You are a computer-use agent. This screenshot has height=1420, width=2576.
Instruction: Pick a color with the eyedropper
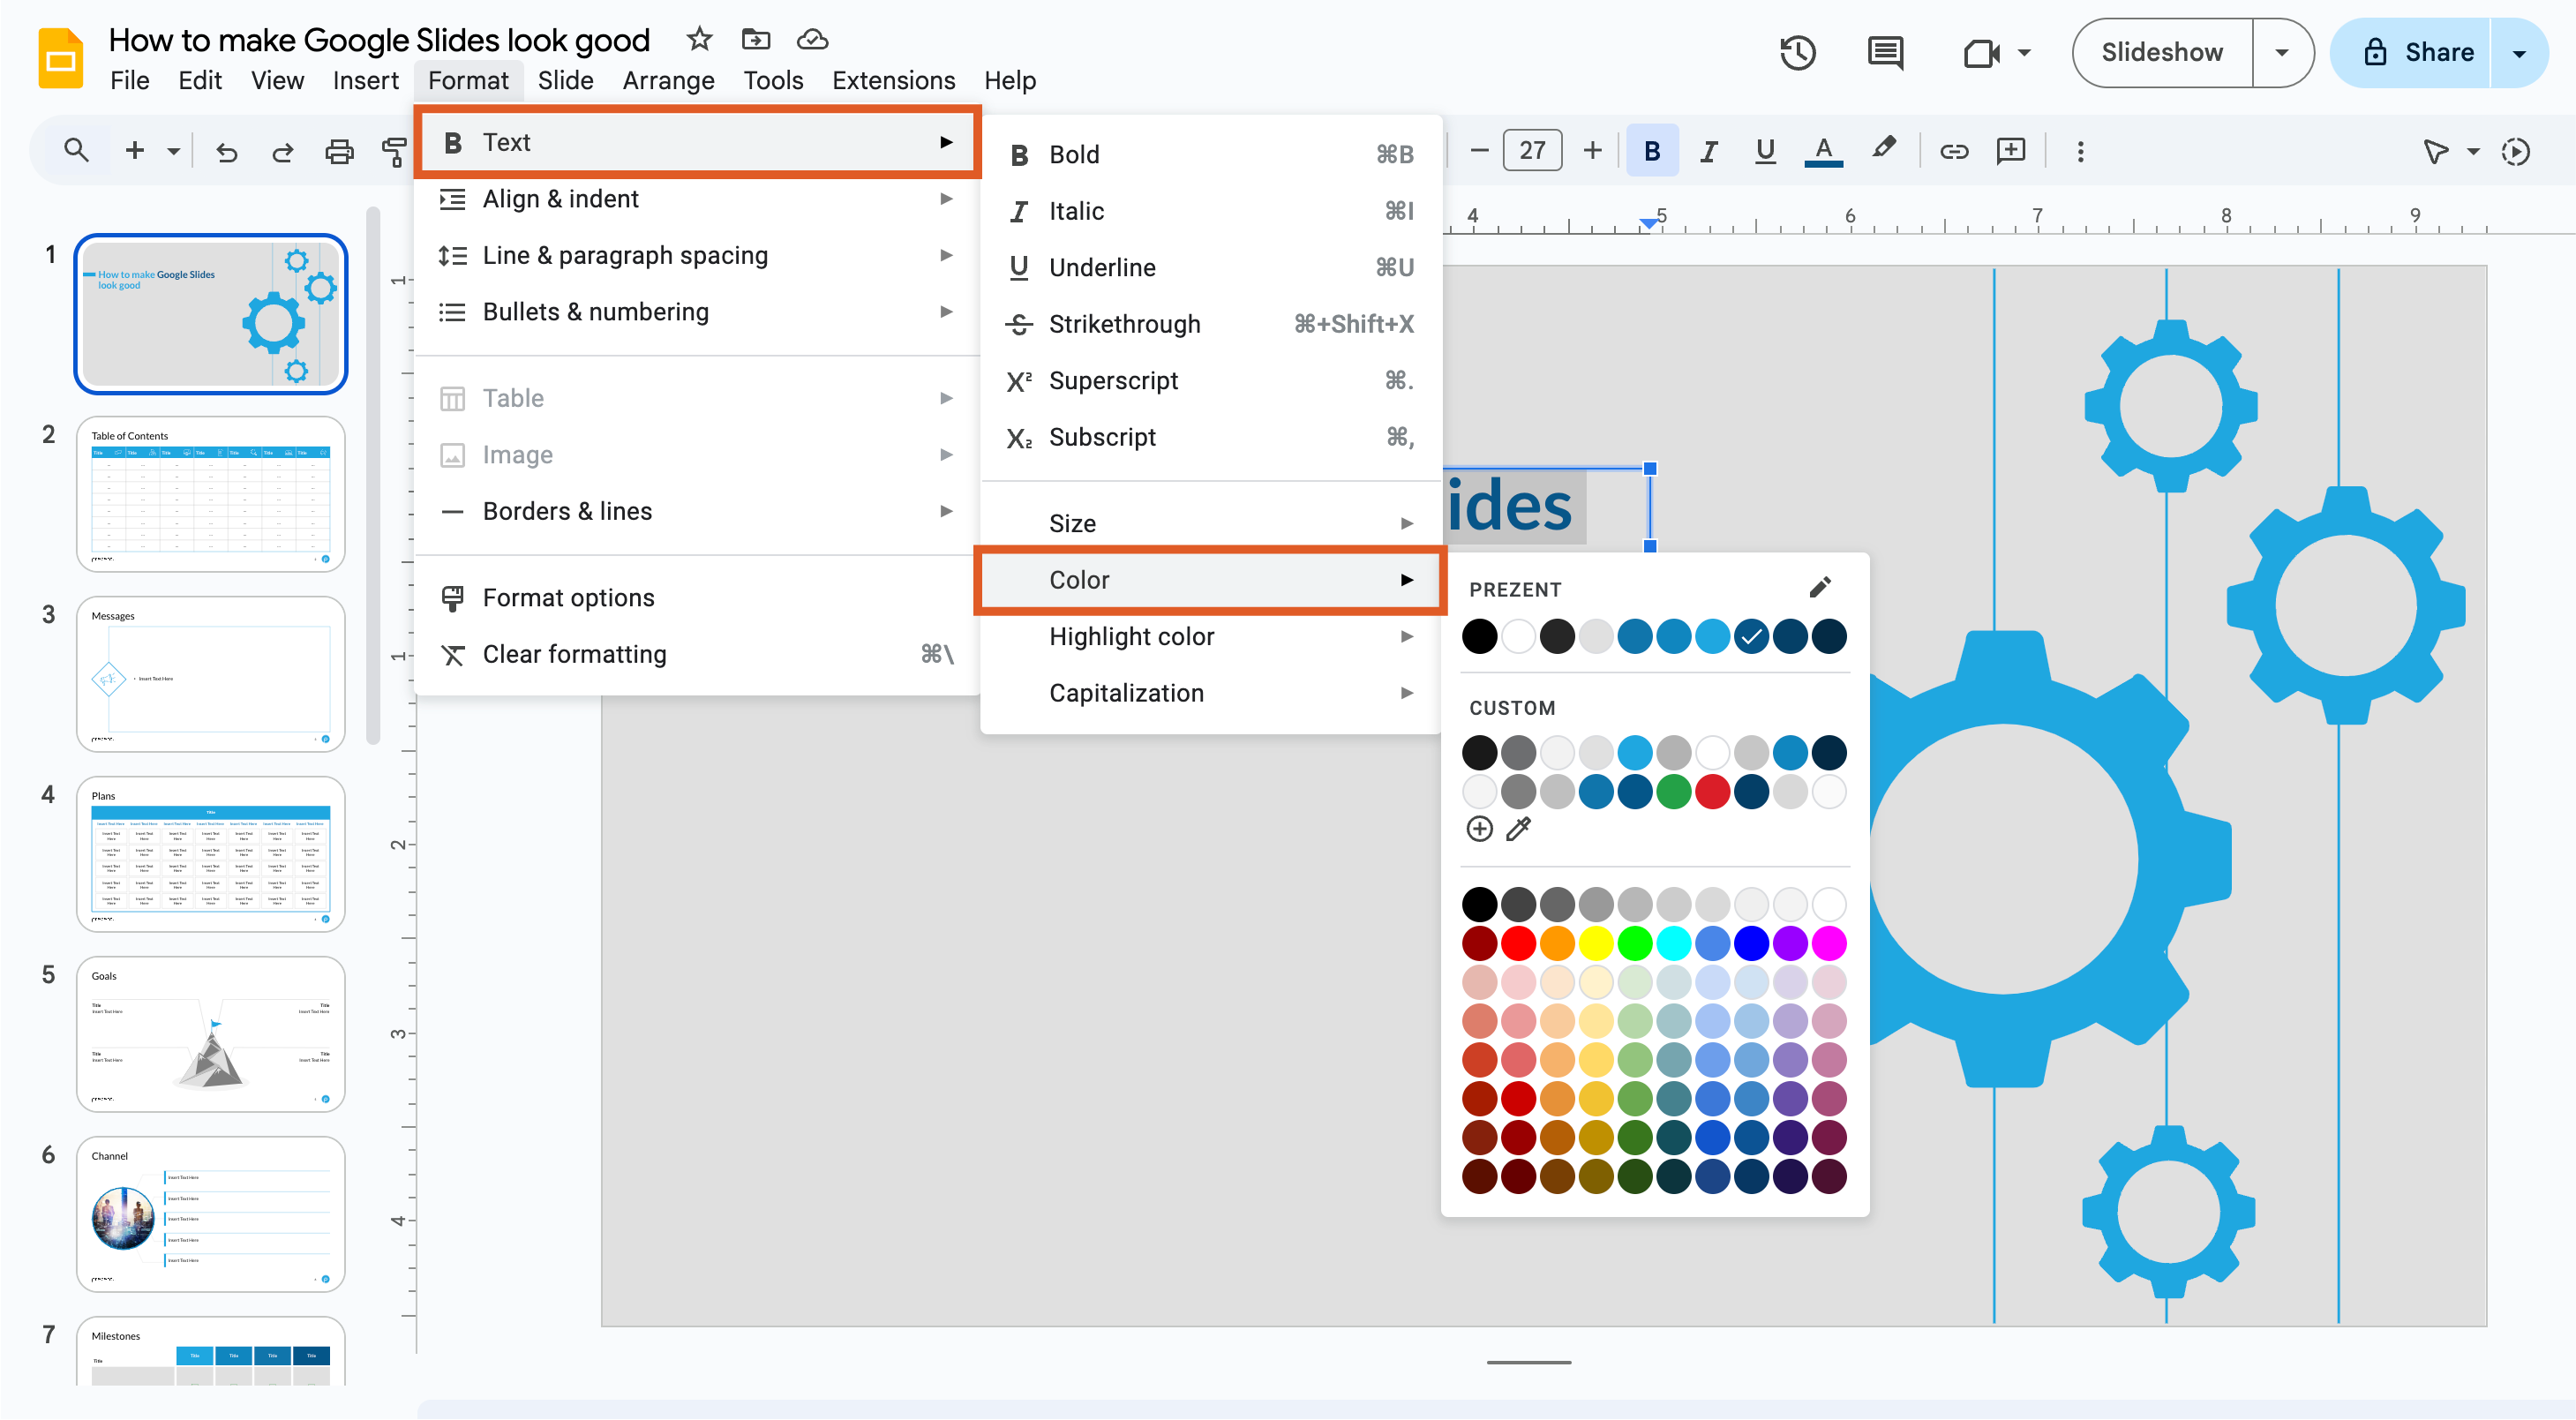click(1519, 829)
